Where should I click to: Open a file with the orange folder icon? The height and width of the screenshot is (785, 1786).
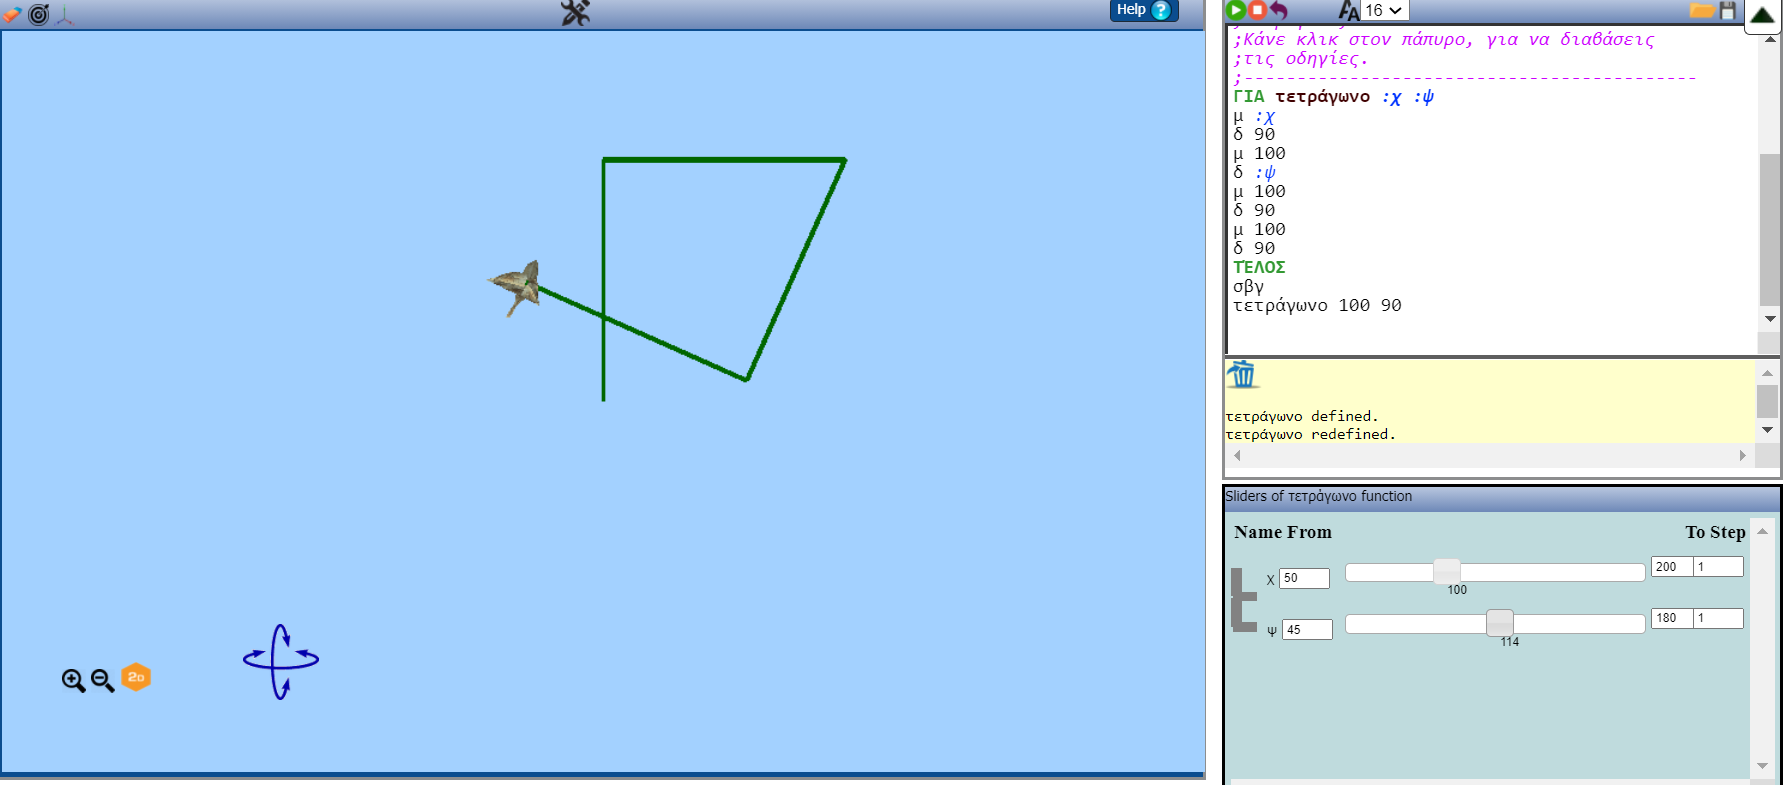(1701, 11)
